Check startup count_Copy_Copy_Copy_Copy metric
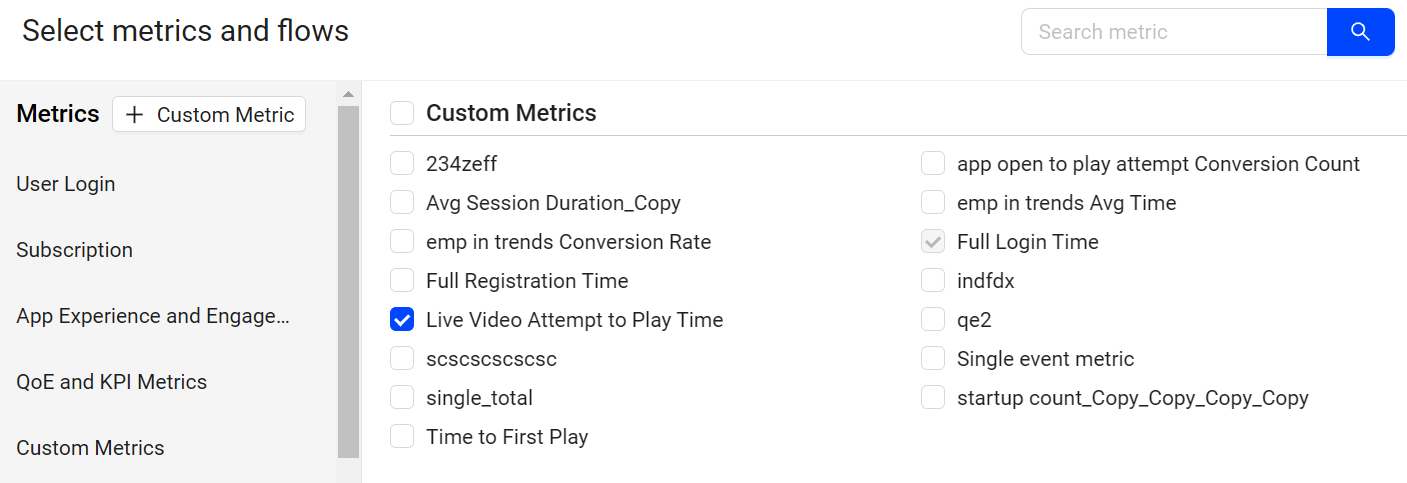This screenshot has height=483, width=1407. point(933,398)
